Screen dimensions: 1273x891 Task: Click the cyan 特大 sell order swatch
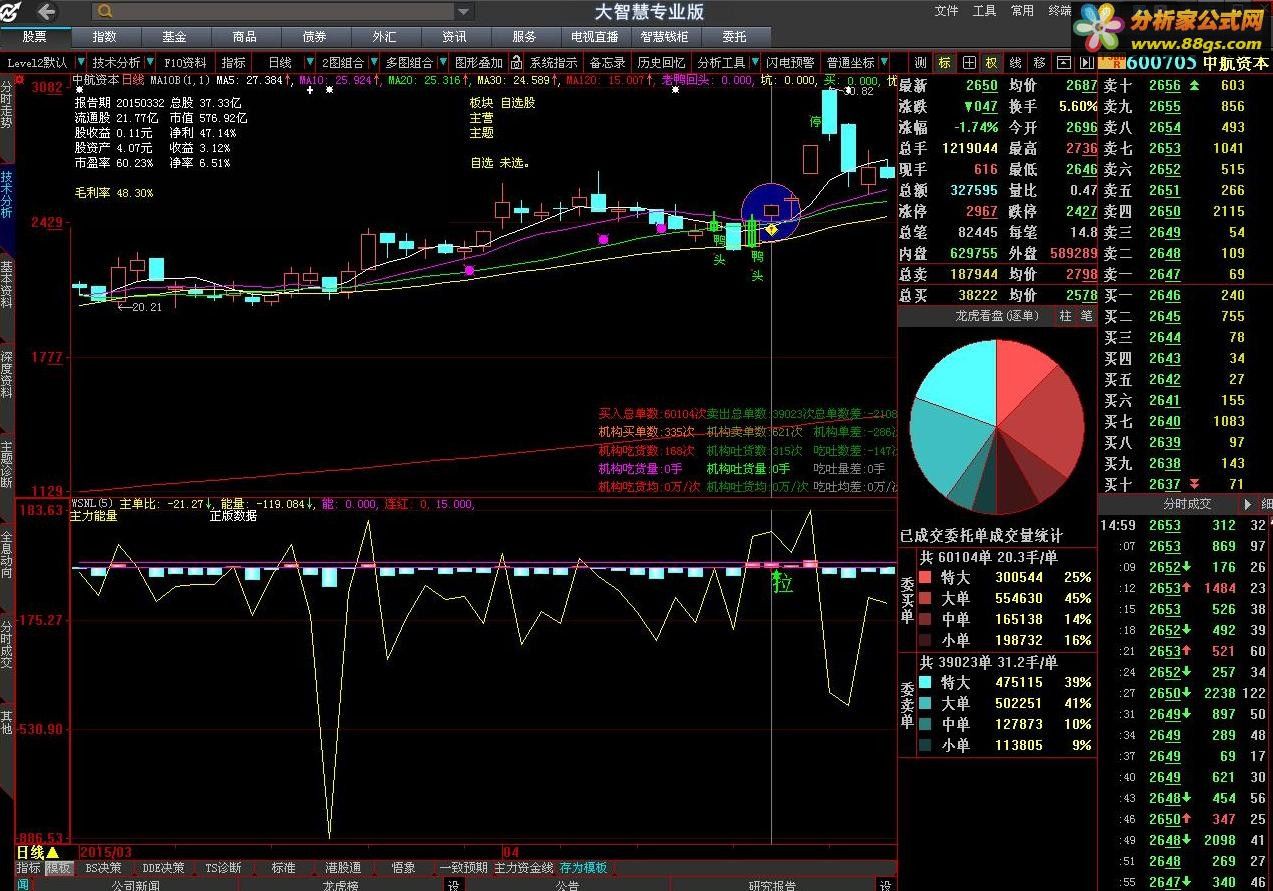(x=925, y=682)
